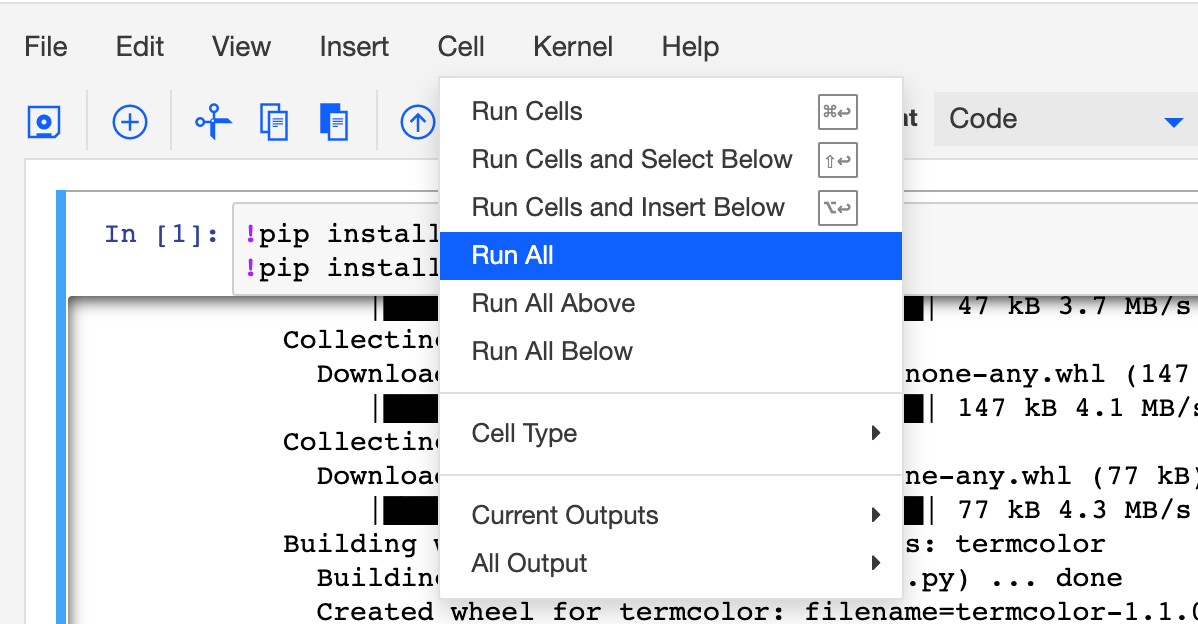
Task: Expand the Current Outputs submenu
Action: pos(671,516)
